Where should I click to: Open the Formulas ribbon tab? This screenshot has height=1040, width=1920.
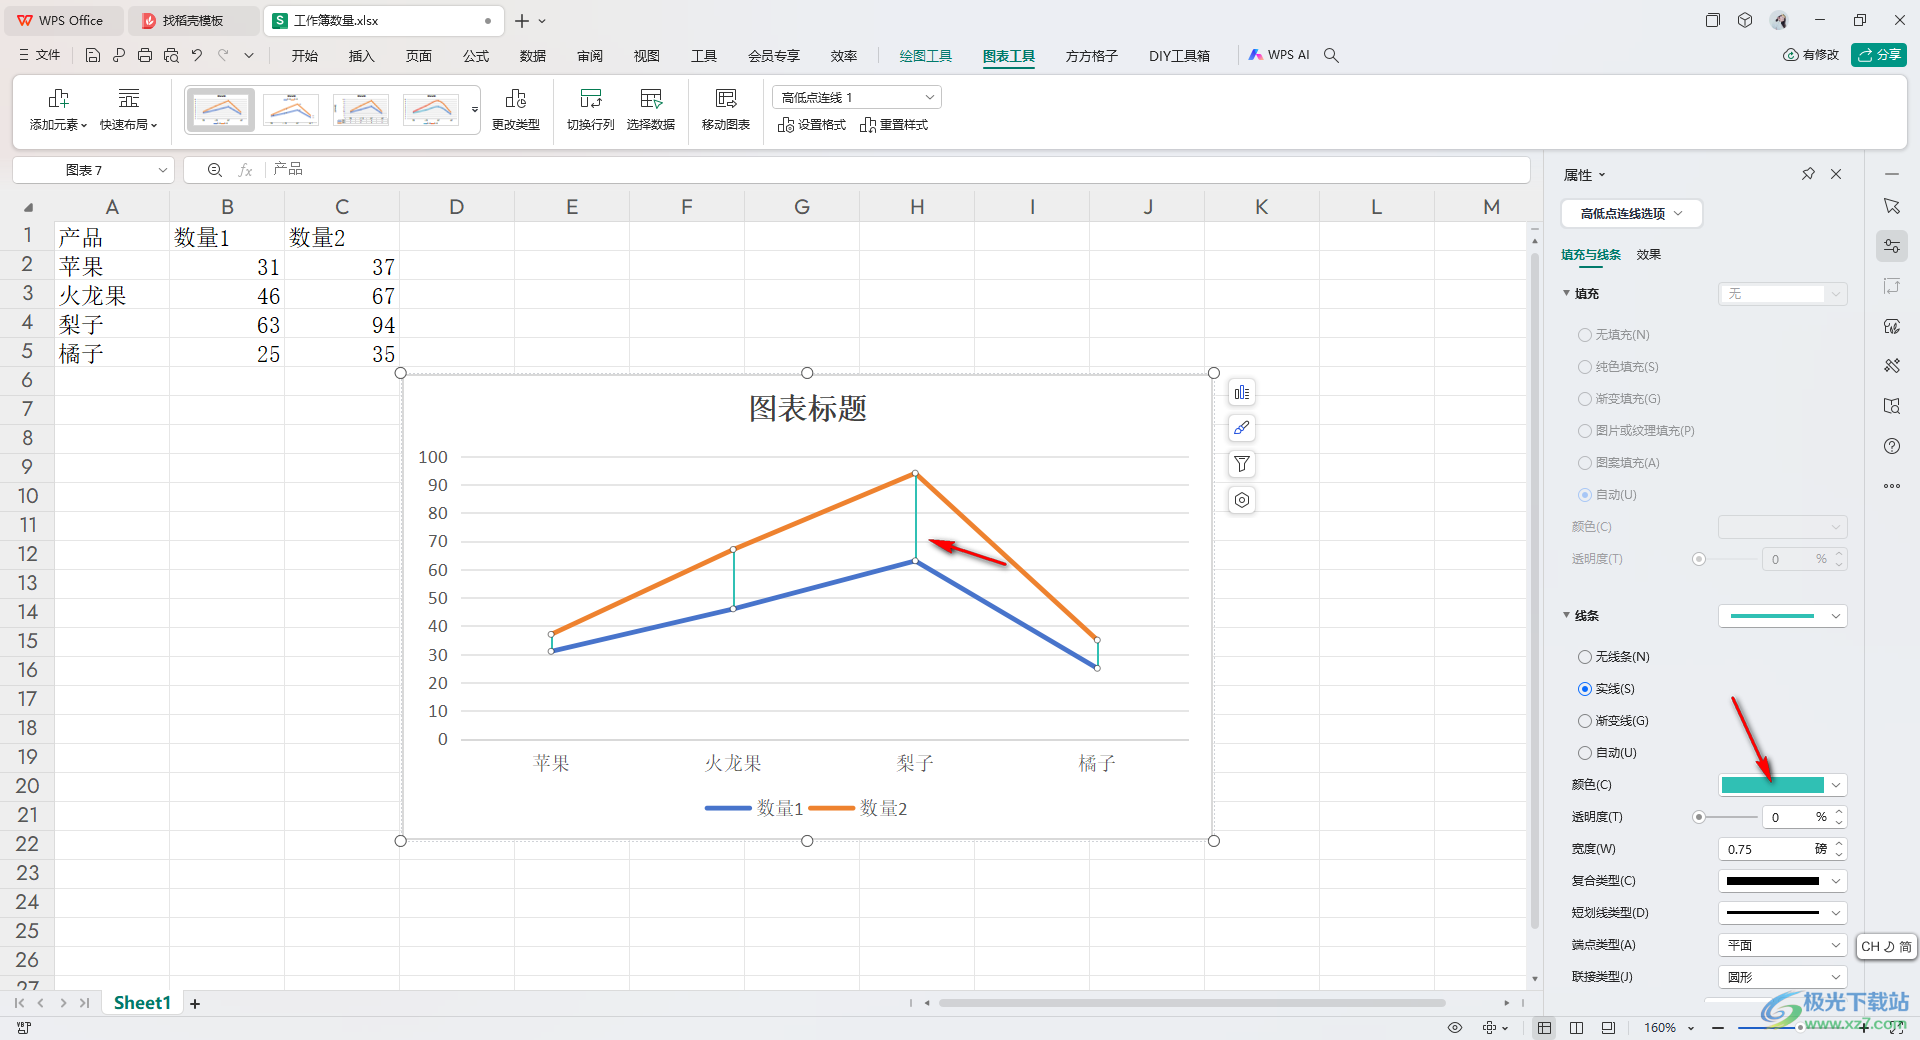coord(476,56)
